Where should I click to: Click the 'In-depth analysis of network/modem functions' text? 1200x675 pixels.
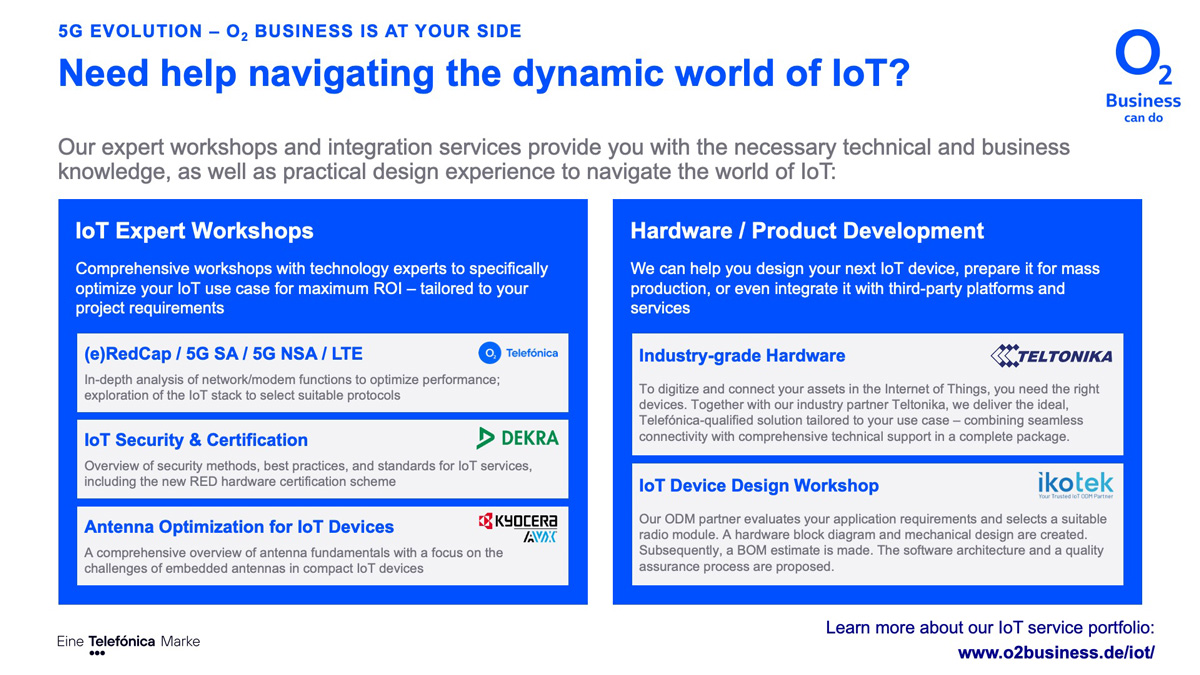click(292, 387)
